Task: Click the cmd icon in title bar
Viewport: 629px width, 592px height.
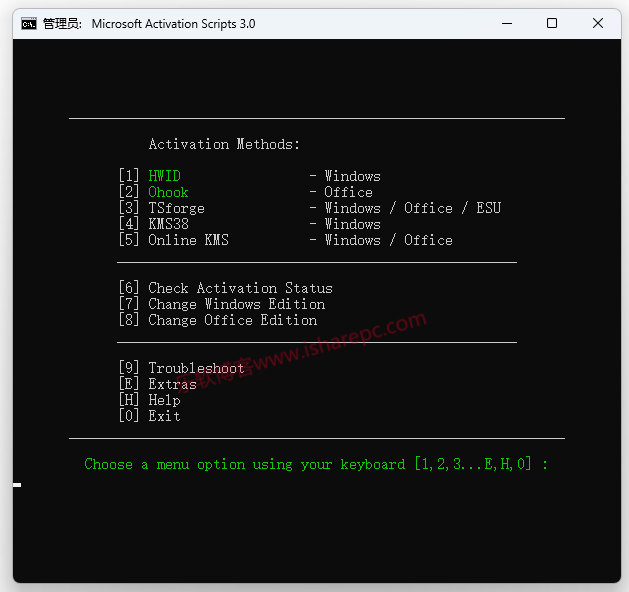Action: [x=29, y=24]
